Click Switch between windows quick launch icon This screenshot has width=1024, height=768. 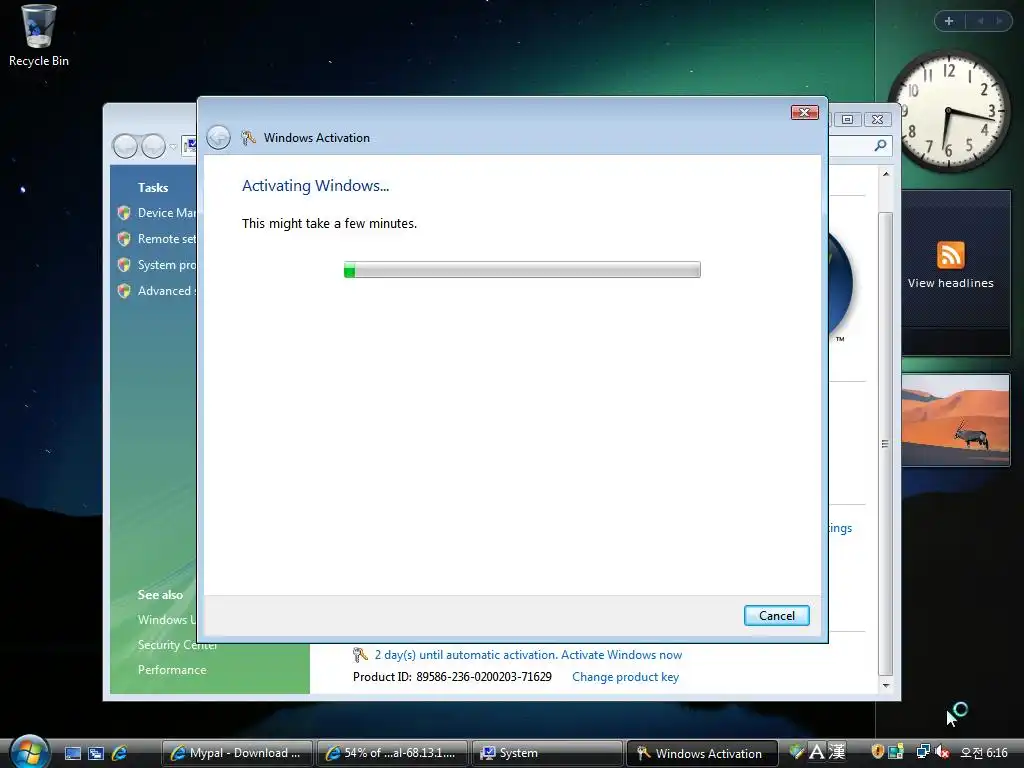96,753
